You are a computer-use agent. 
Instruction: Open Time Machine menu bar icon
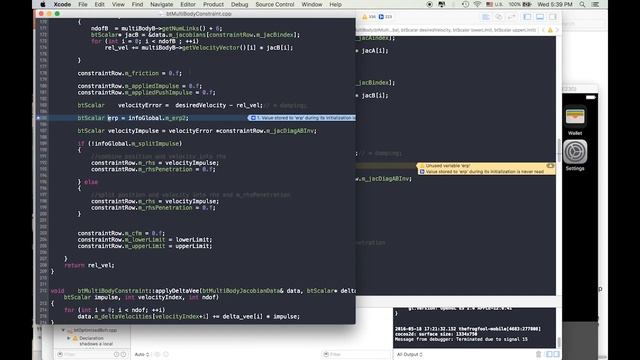point(465,4)
